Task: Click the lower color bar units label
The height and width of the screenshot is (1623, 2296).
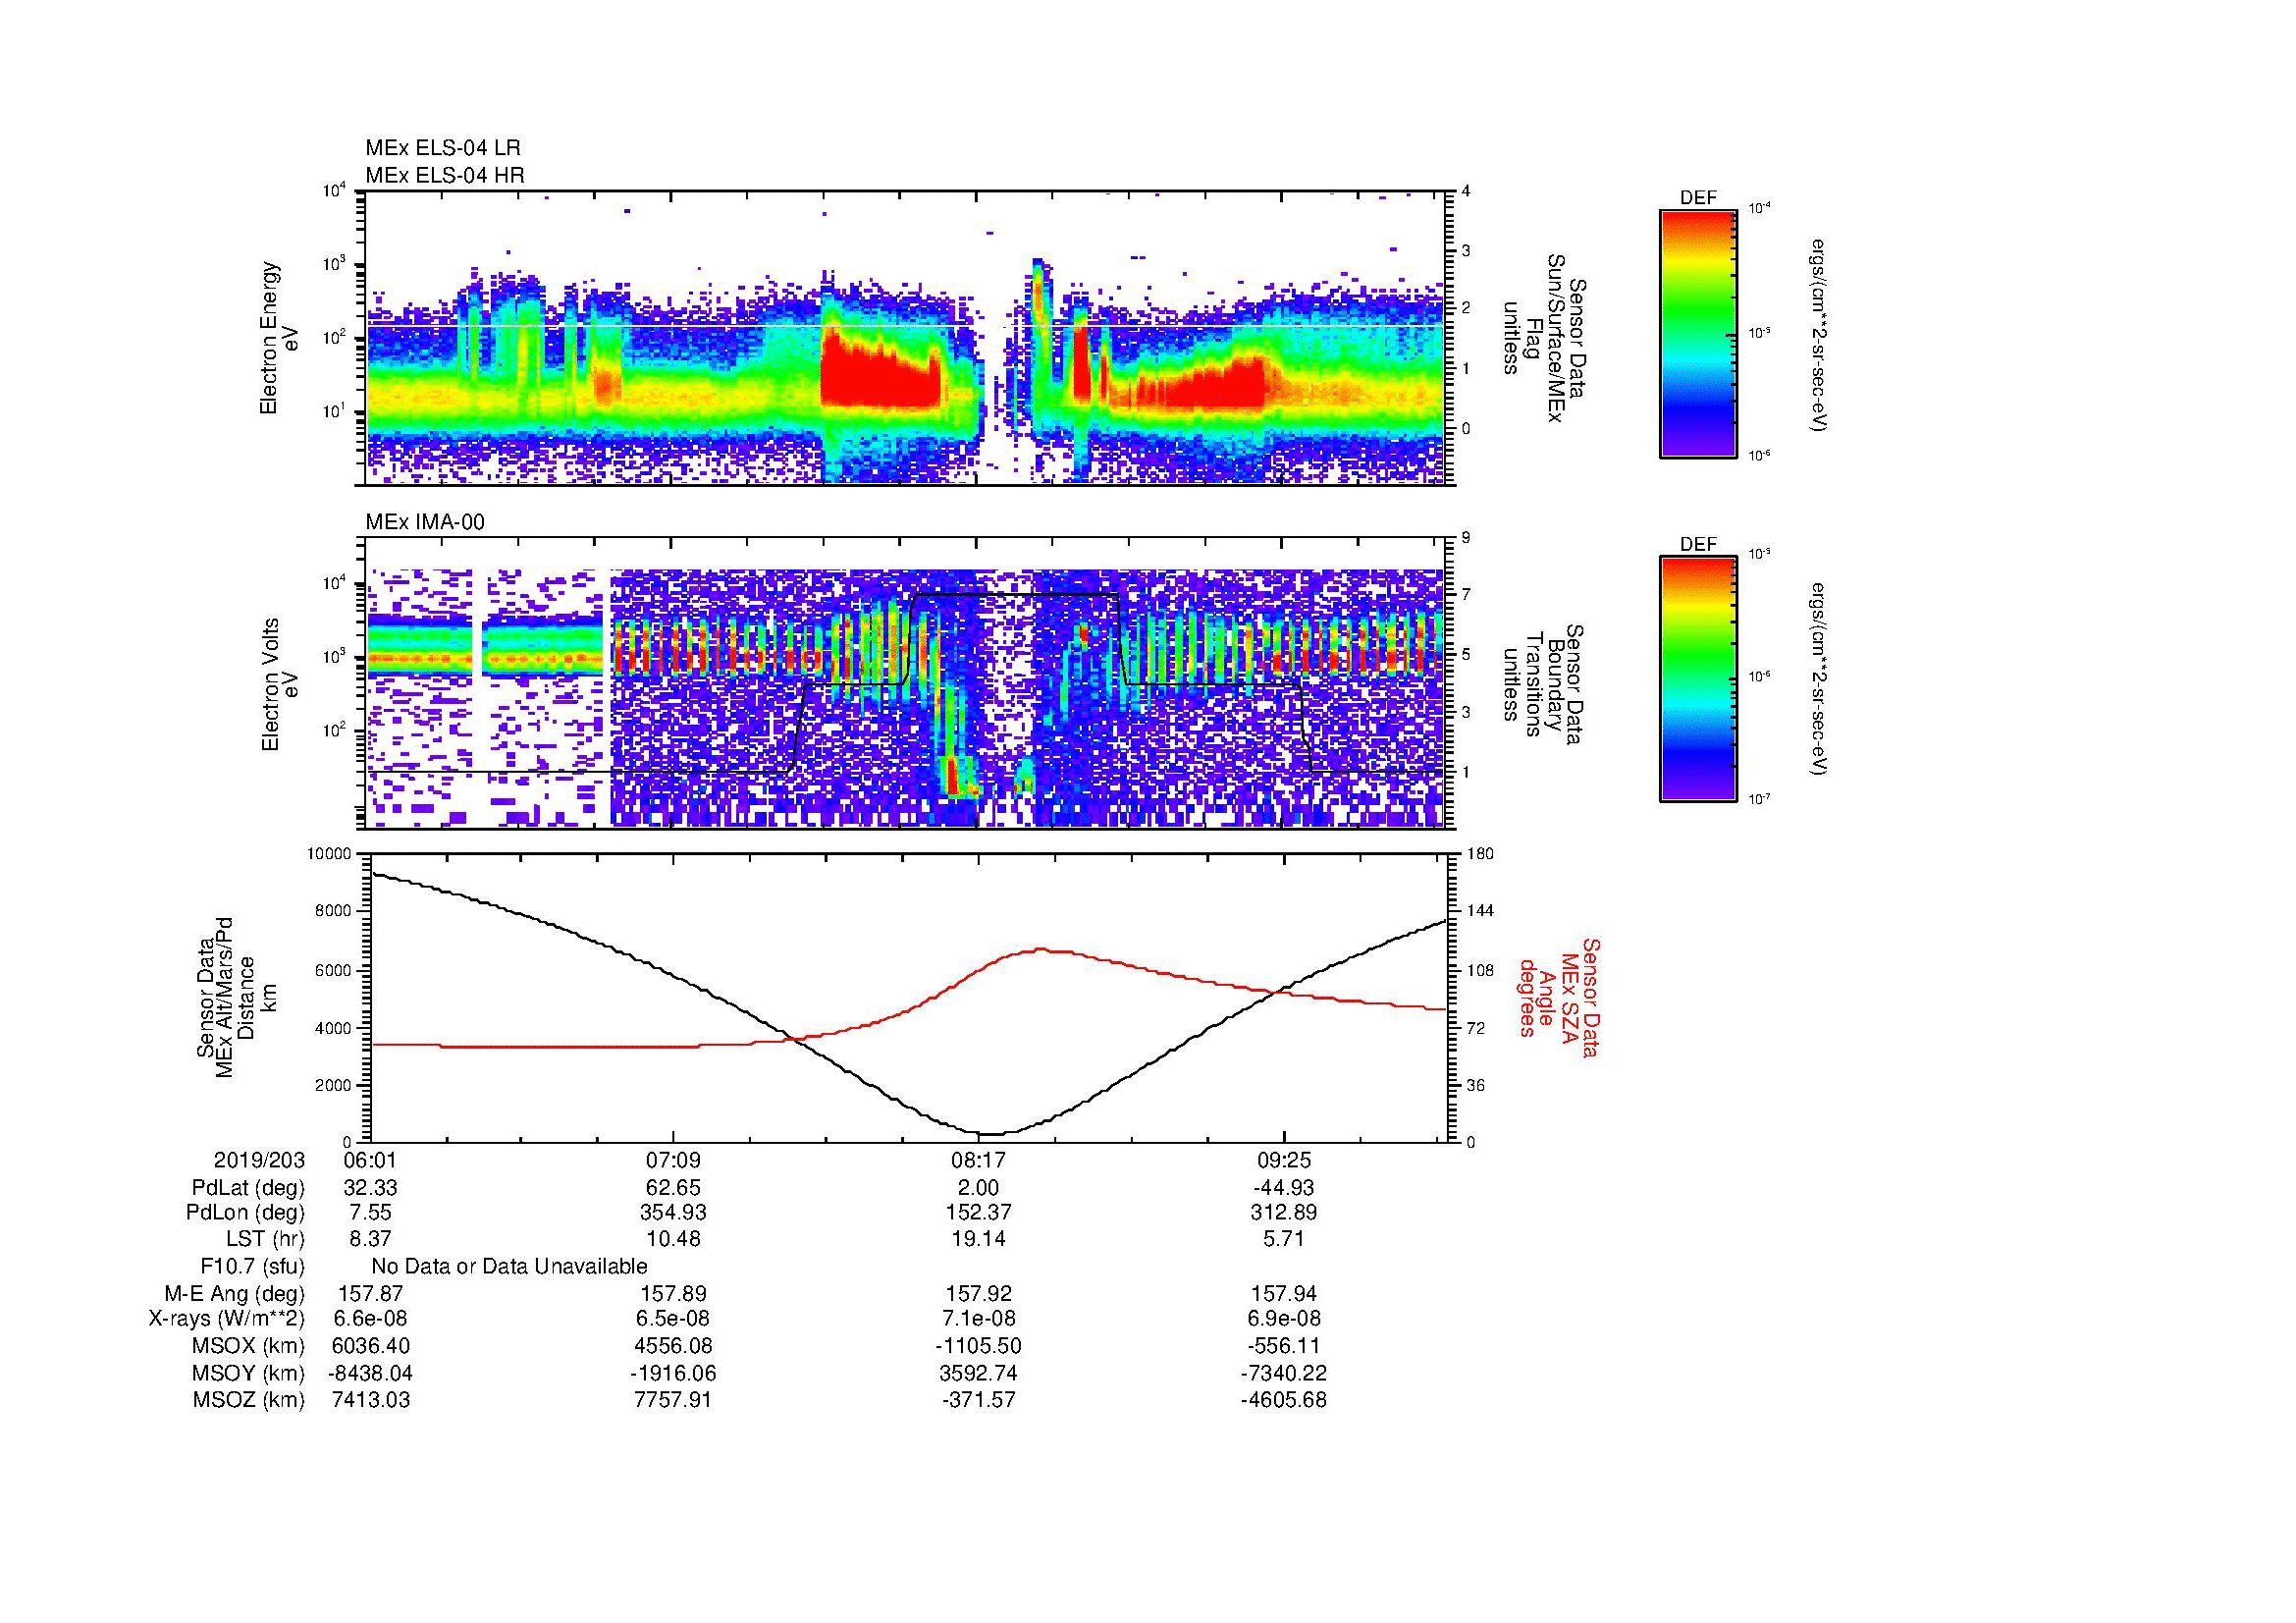Action: tap(1819, 679)
